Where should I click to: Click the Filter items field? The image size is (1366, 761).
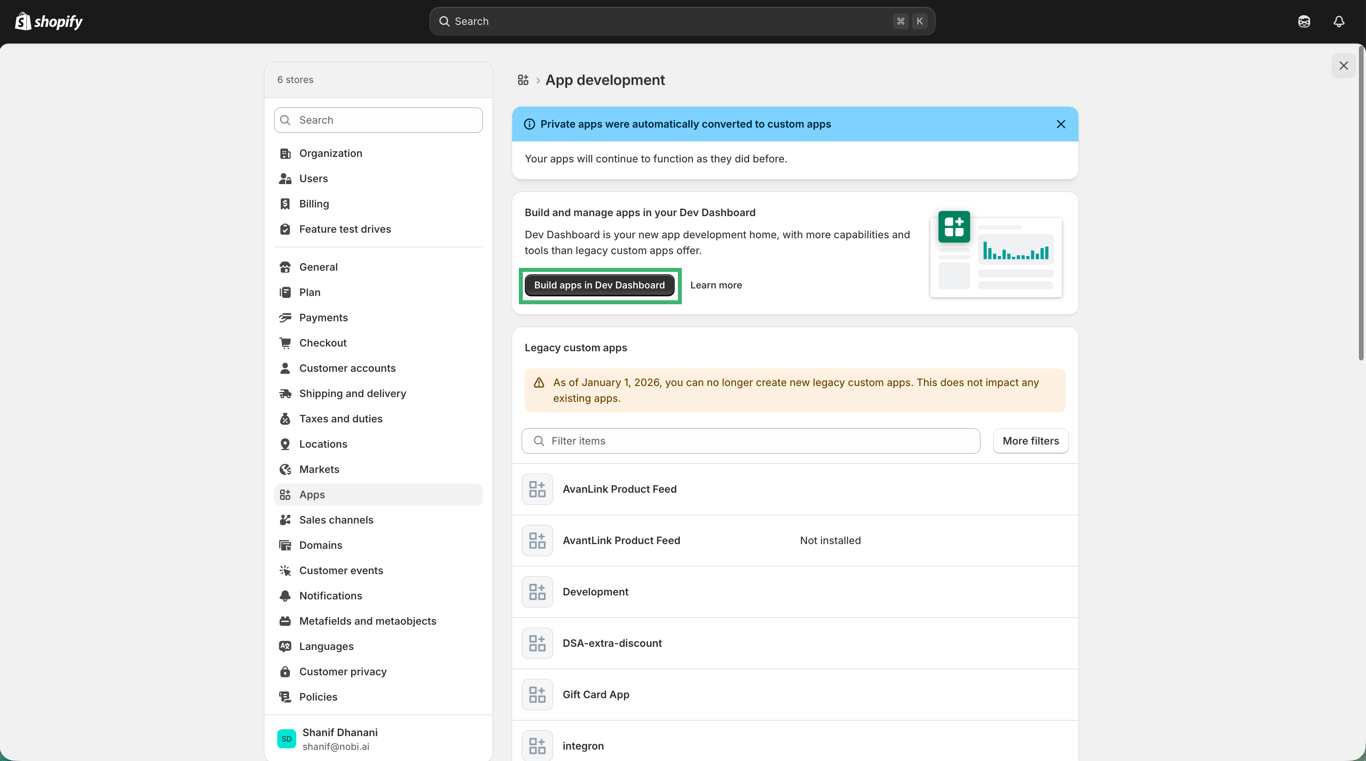tap(751, 441)
